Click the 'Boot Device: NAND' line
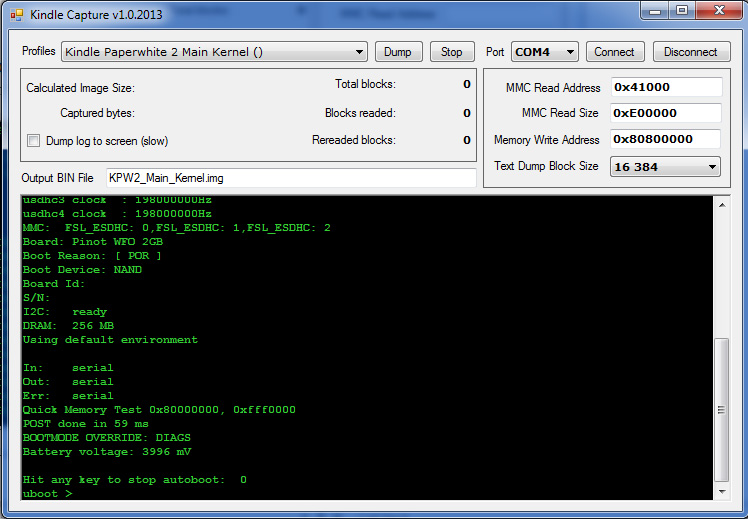Screen dimensions: 748x519 tap(82, 270)
